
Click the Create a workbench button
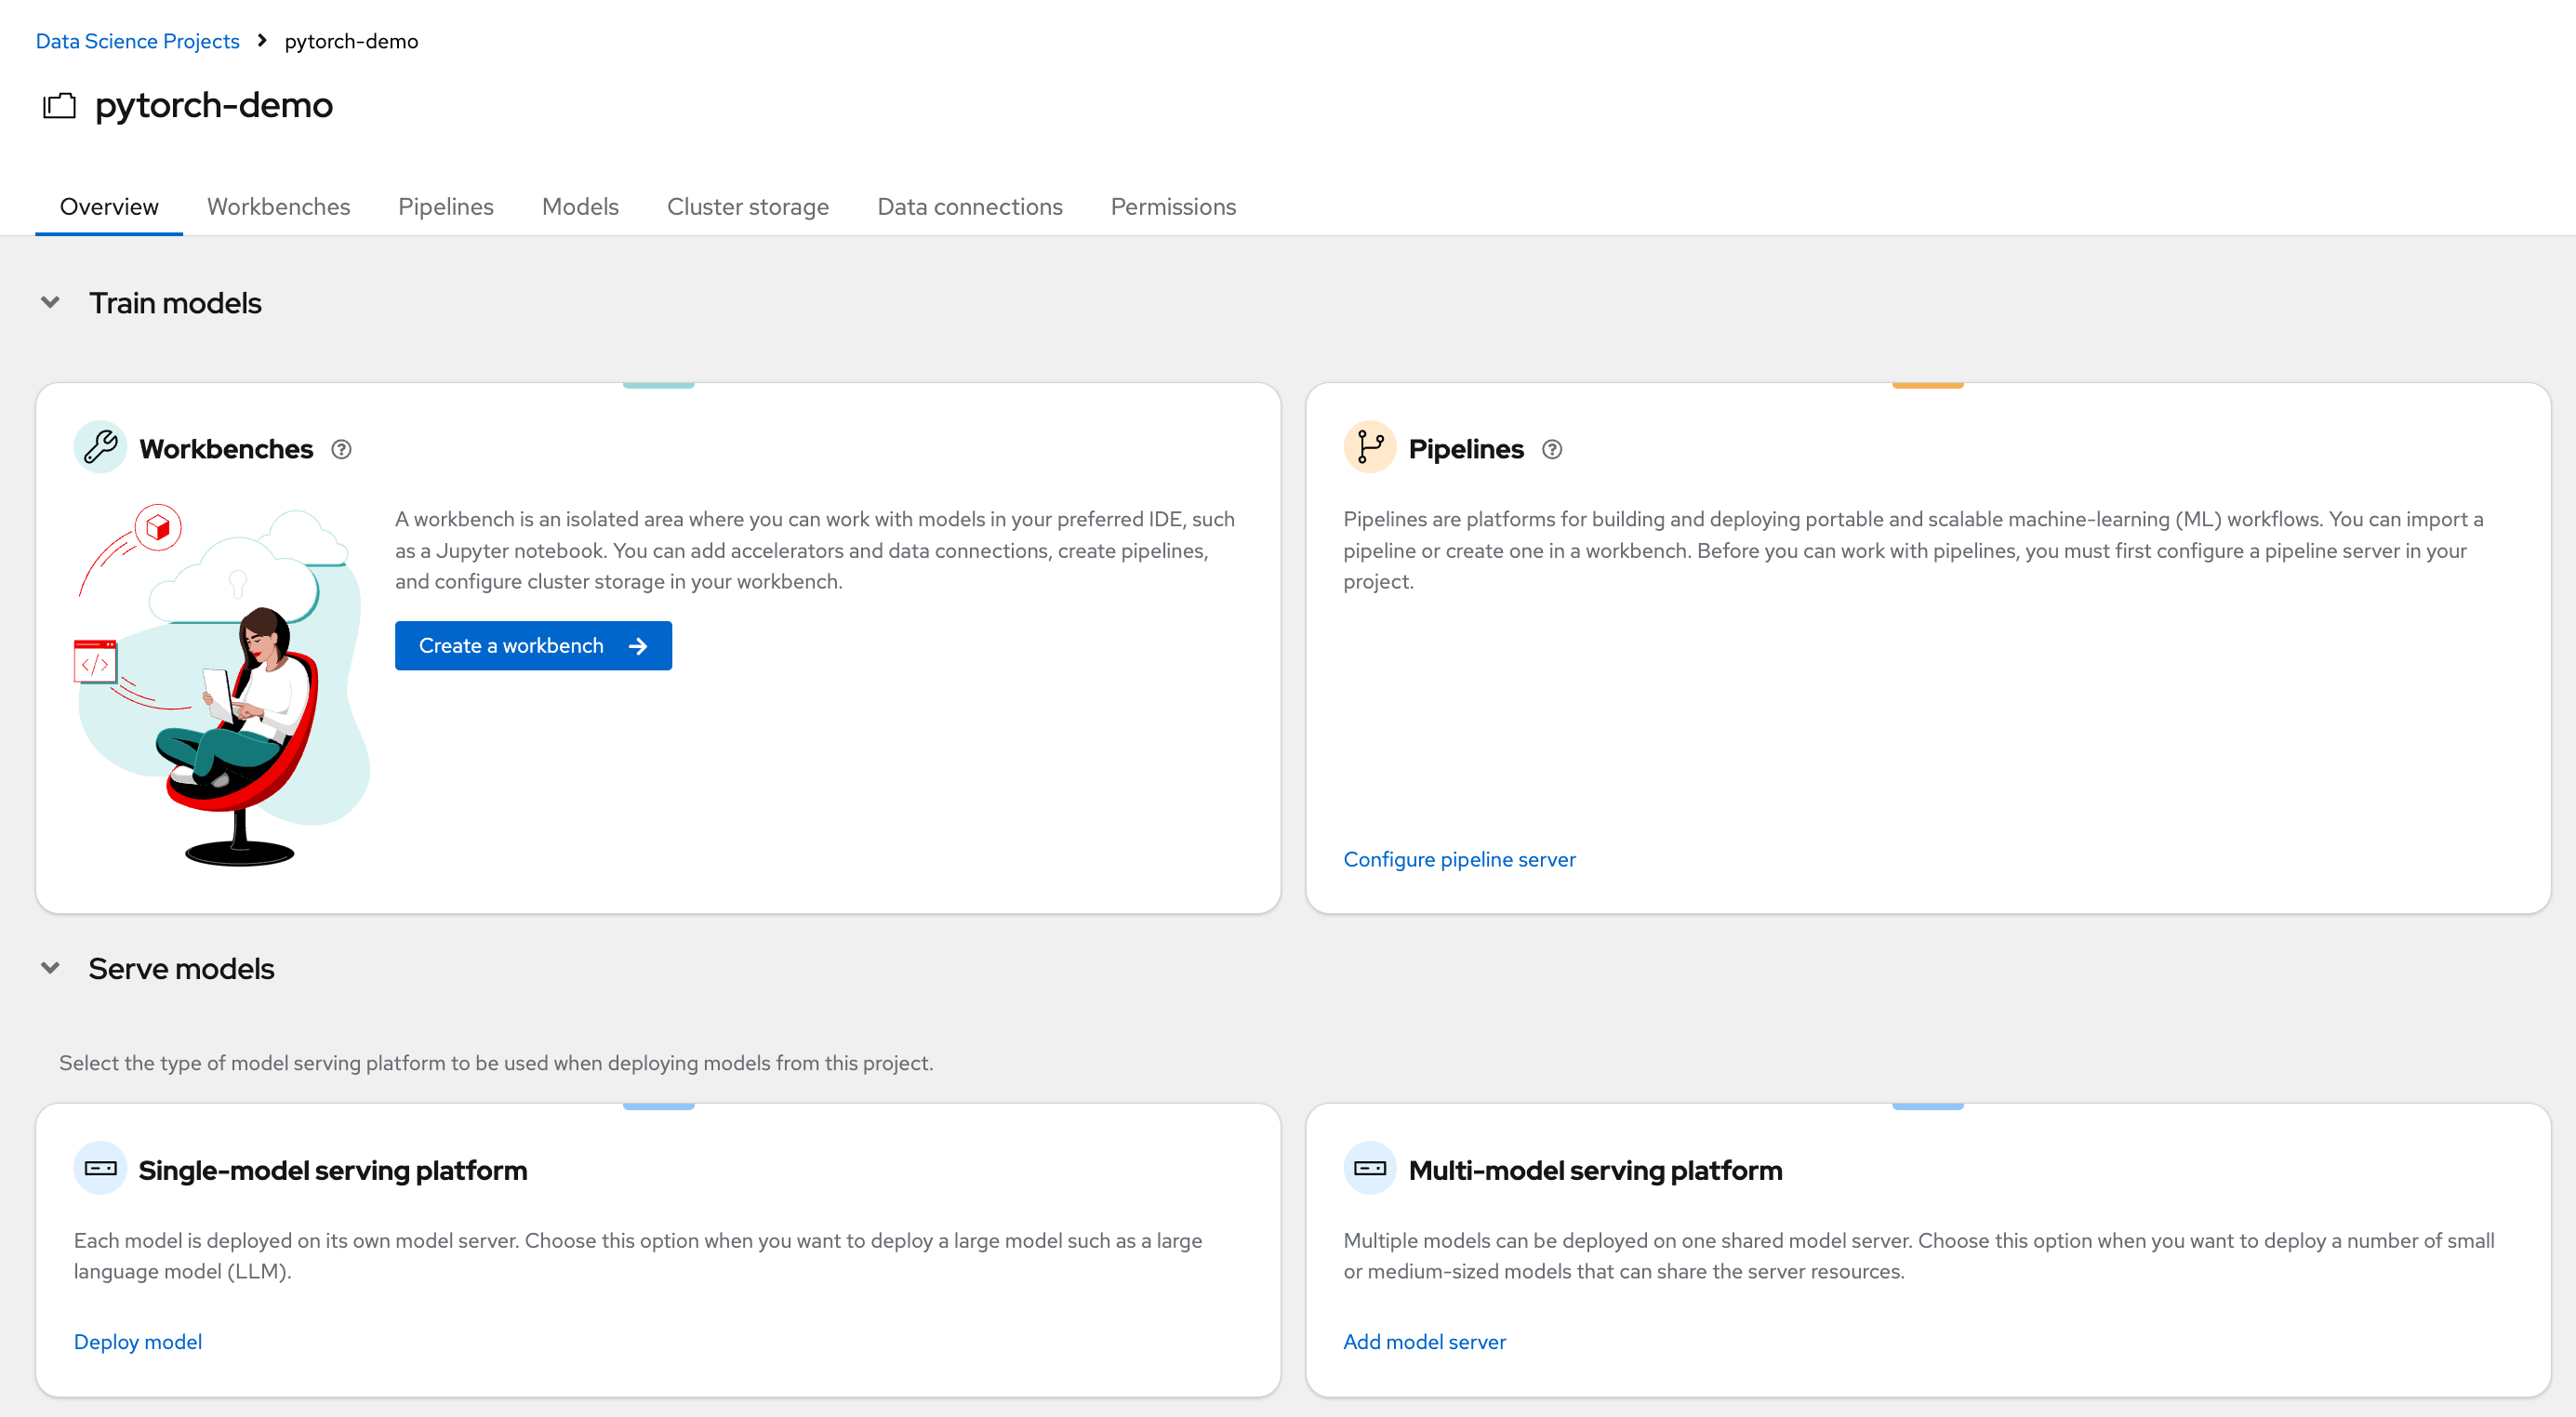pos(533,646)
